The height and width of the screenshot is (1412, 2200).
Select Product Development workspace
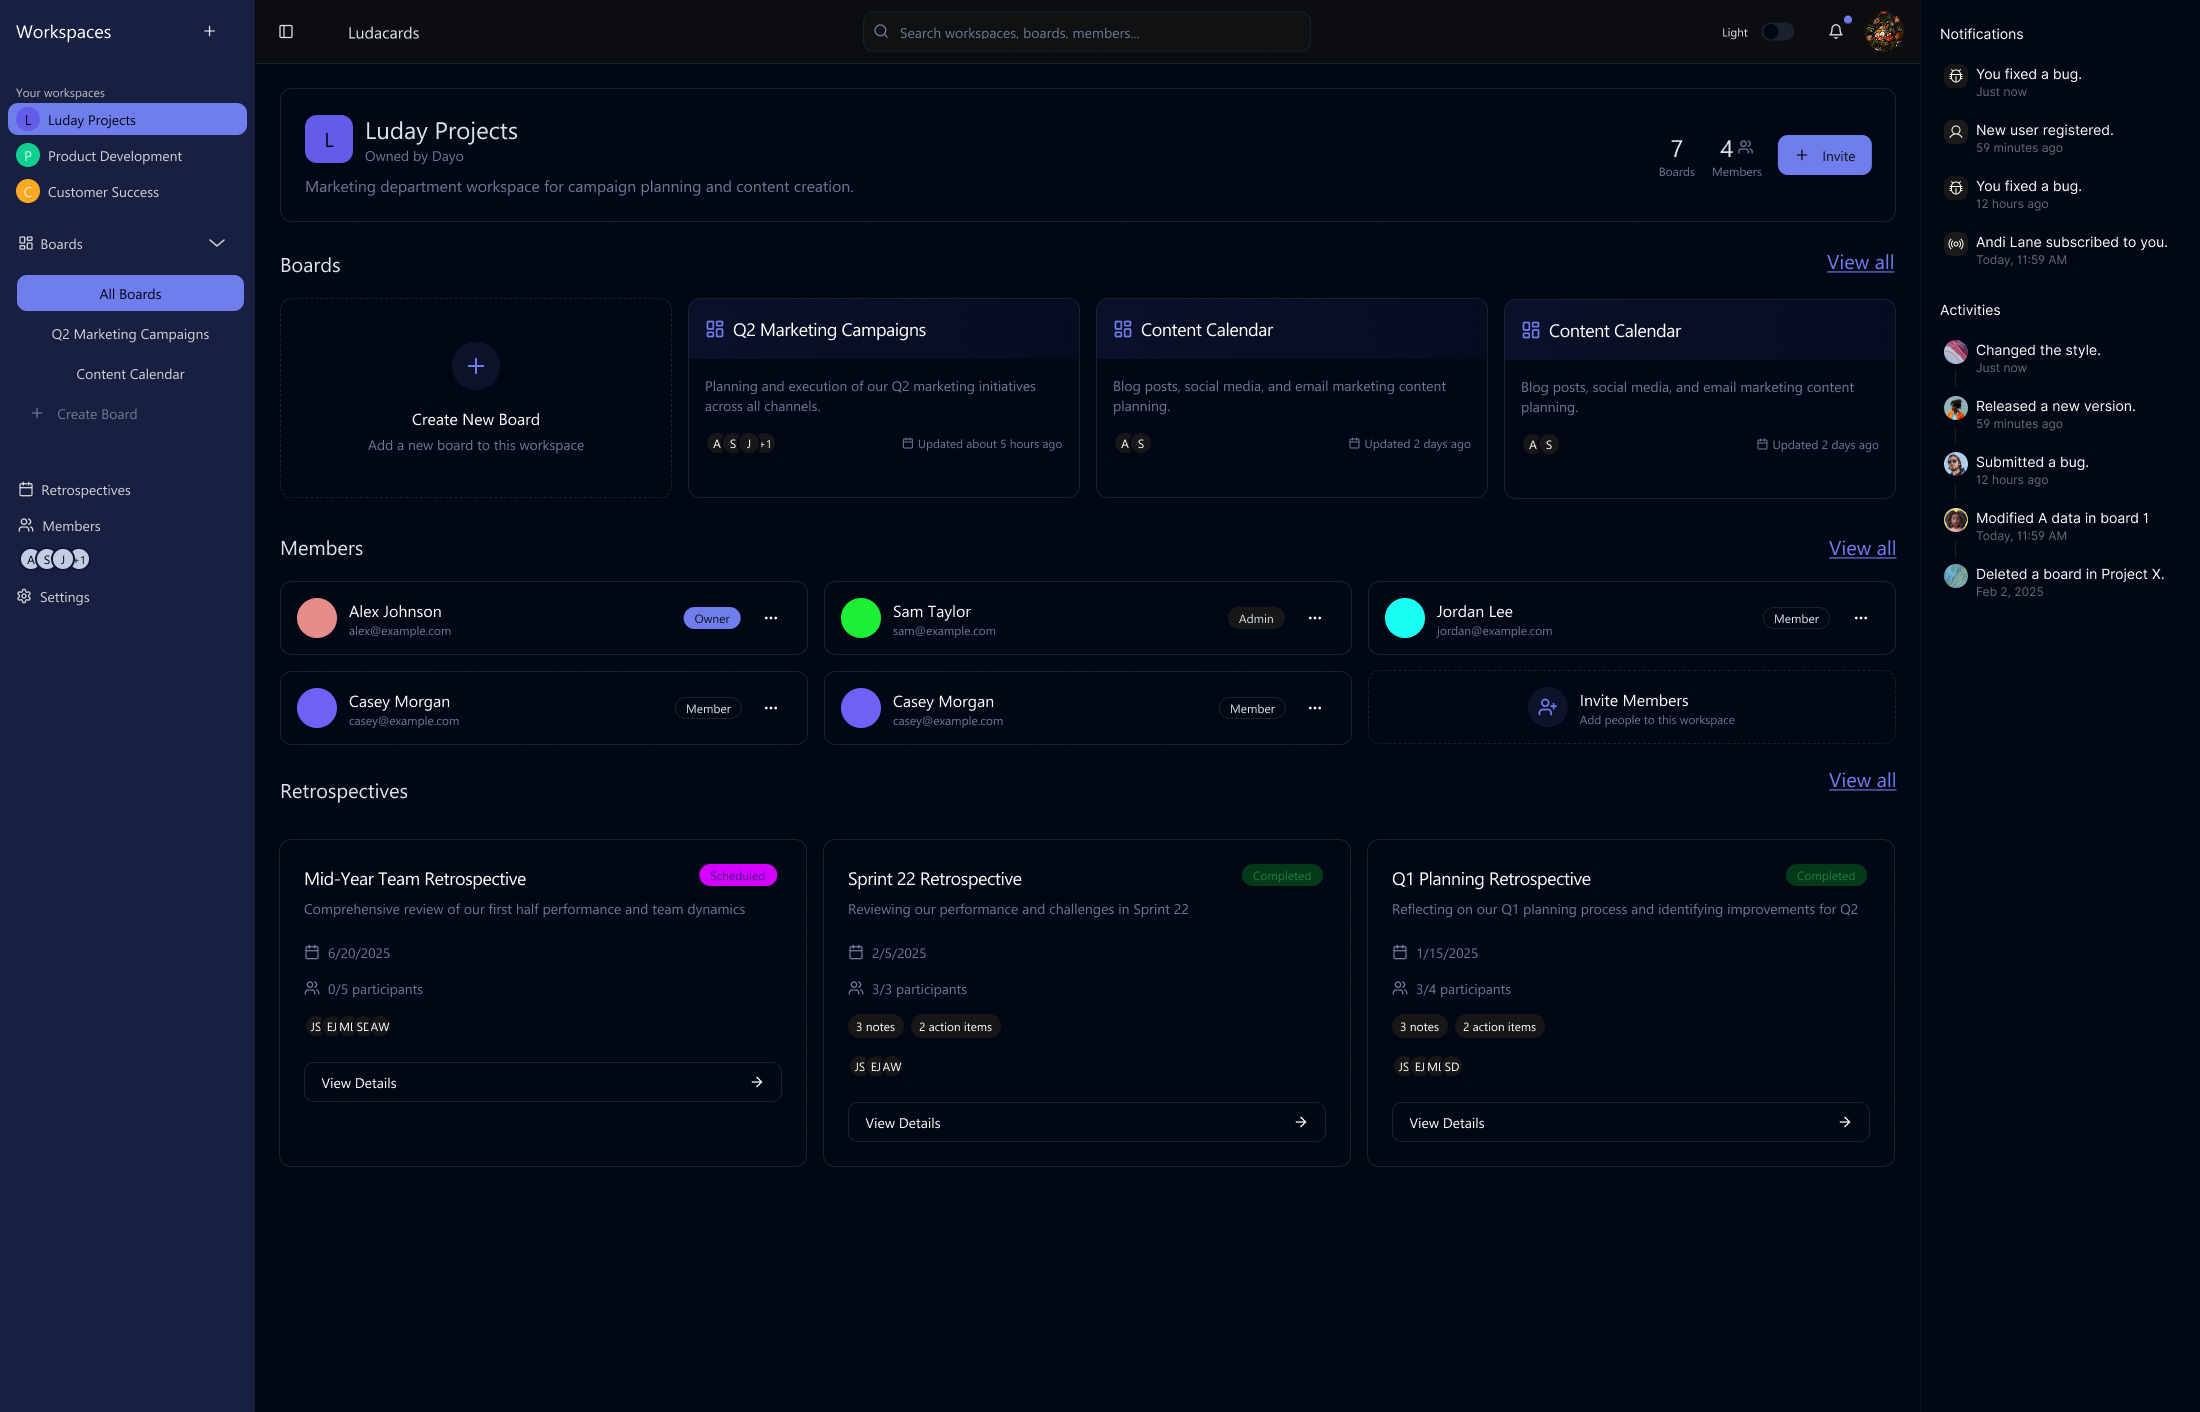[x=115, y=156]
